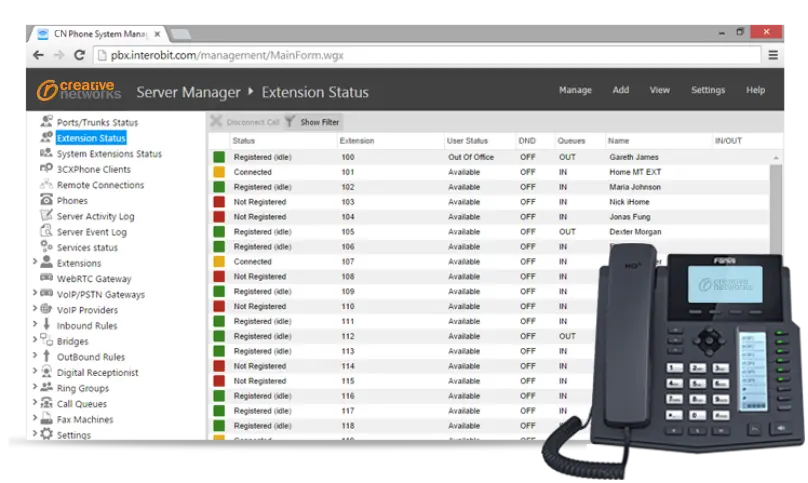Open the Manage menu
The height and width of the screenshot is (483, 808).
(x=575, y=90)
